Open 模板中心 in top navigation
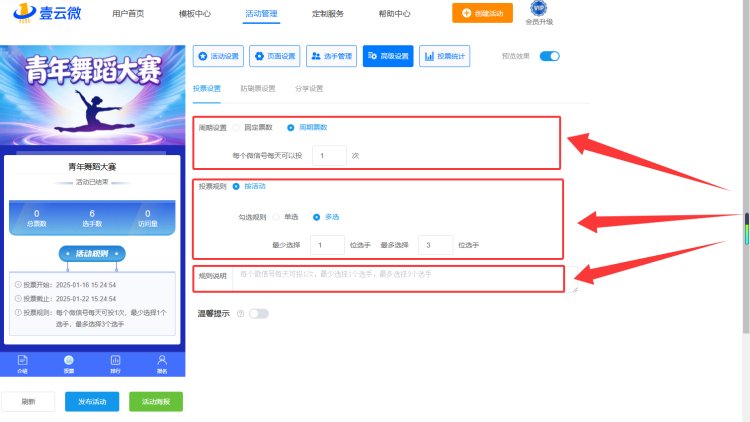This screenshot has width=750, height=422. click(195, 13)
